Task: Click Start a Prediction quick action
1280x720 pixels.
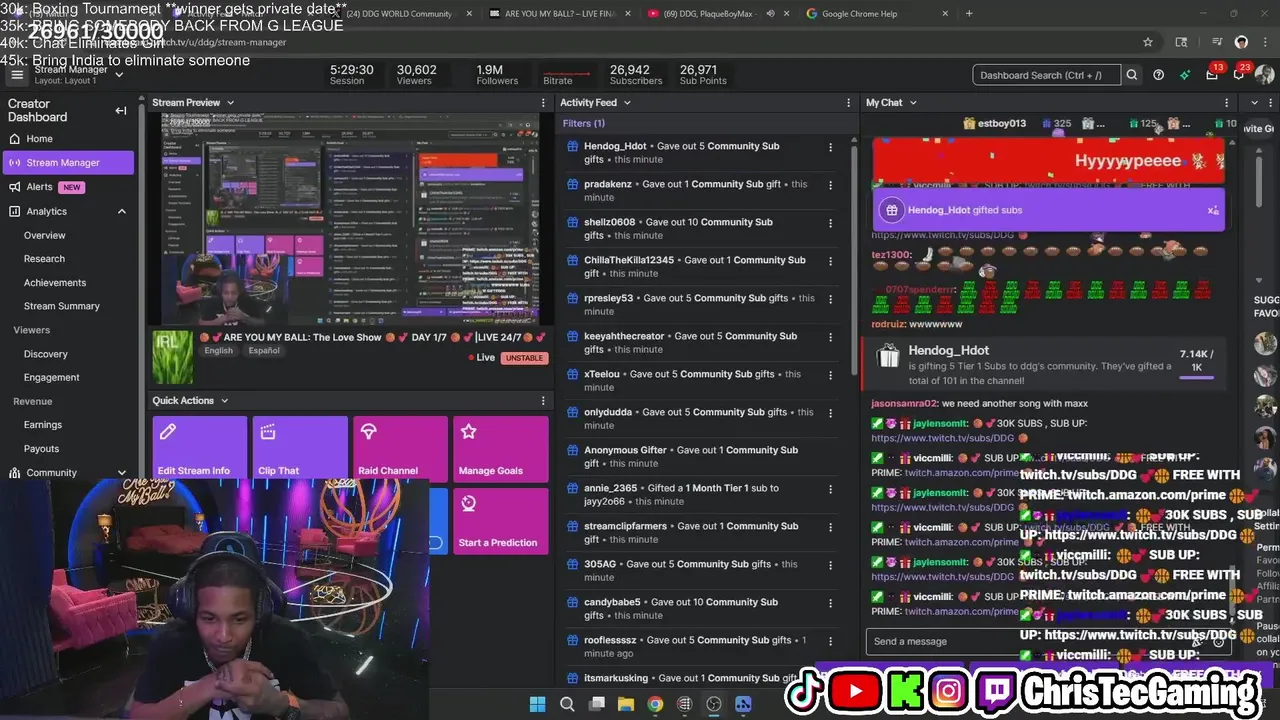Action: coord(501,521)
